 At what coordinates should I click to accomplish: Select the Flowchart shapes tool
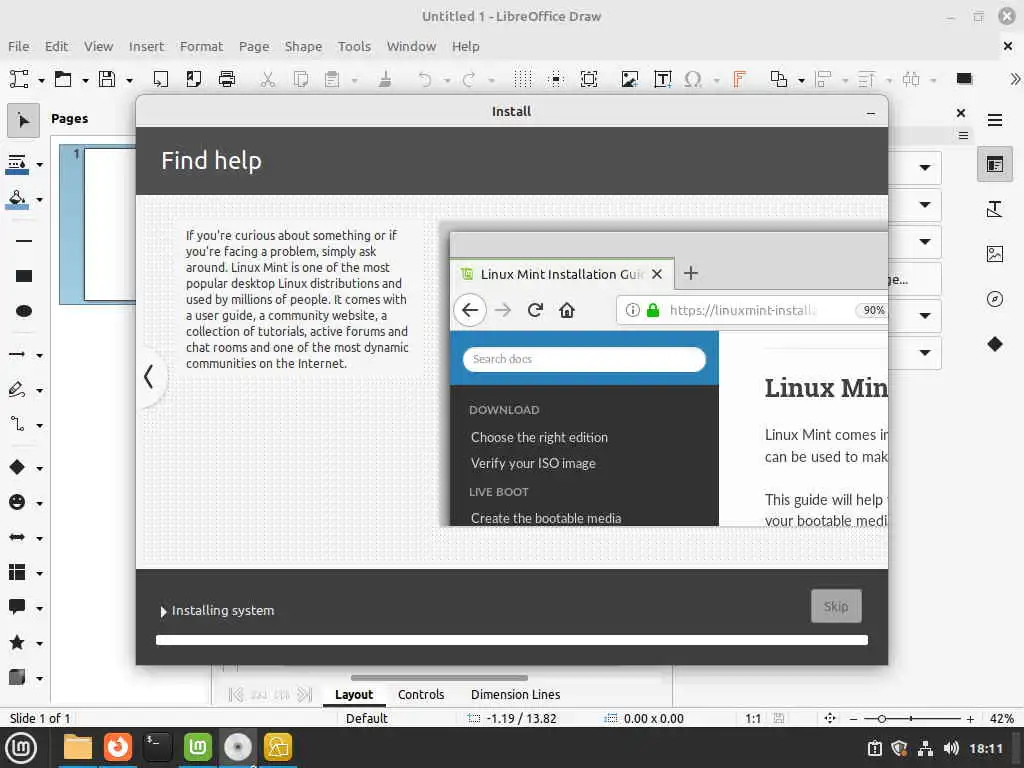tap(17, 572)
